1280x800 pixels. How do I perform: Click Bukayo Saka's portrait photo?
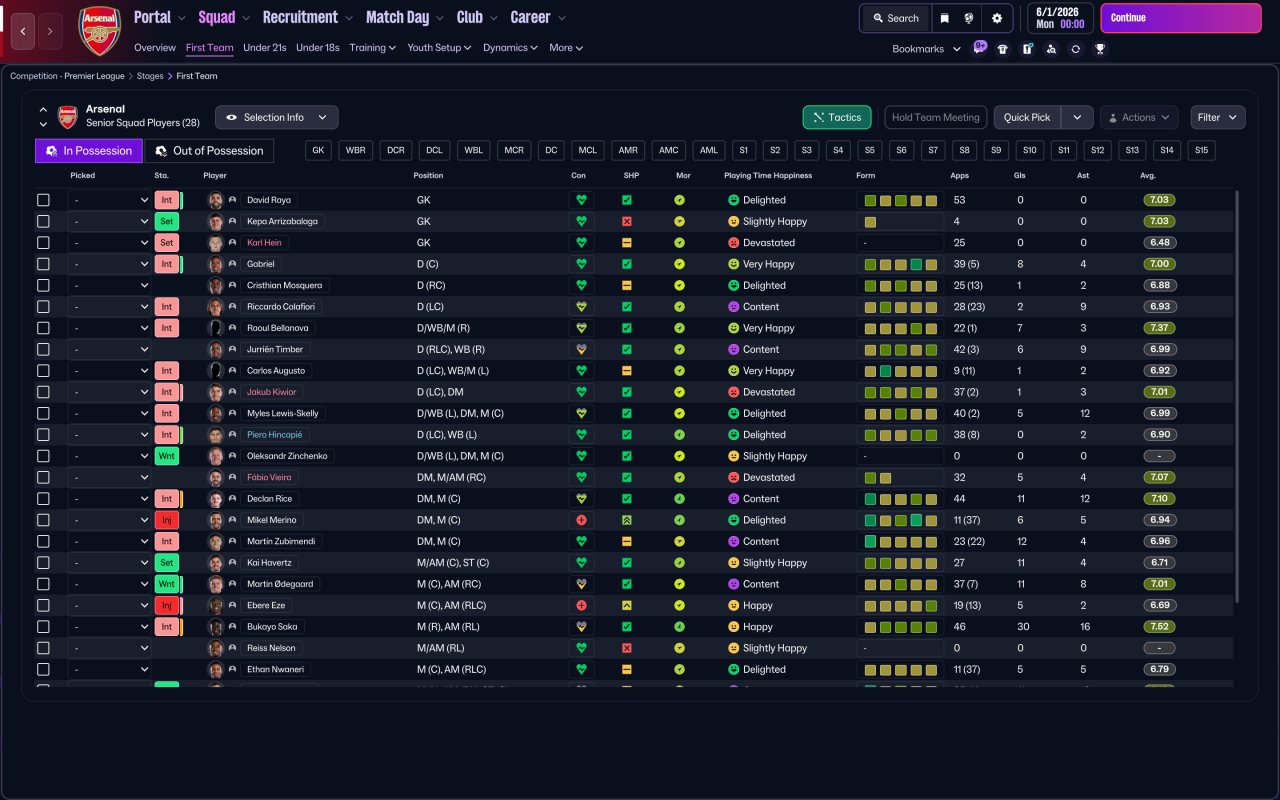[215, 627]
